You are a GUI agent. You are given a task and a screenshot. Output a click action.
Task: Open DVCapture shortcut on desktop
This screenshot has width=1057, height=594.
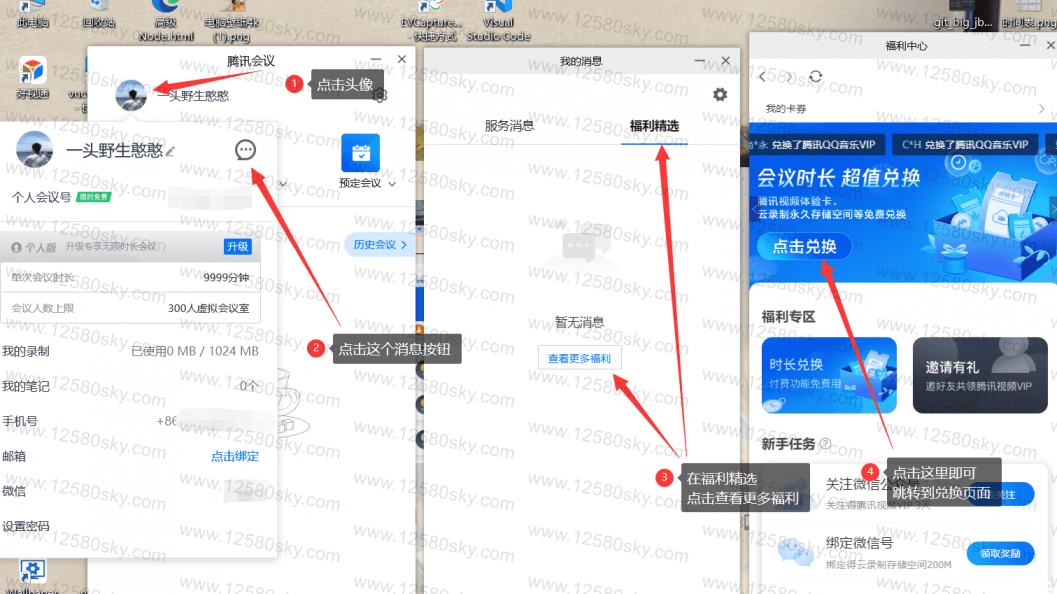431,20
